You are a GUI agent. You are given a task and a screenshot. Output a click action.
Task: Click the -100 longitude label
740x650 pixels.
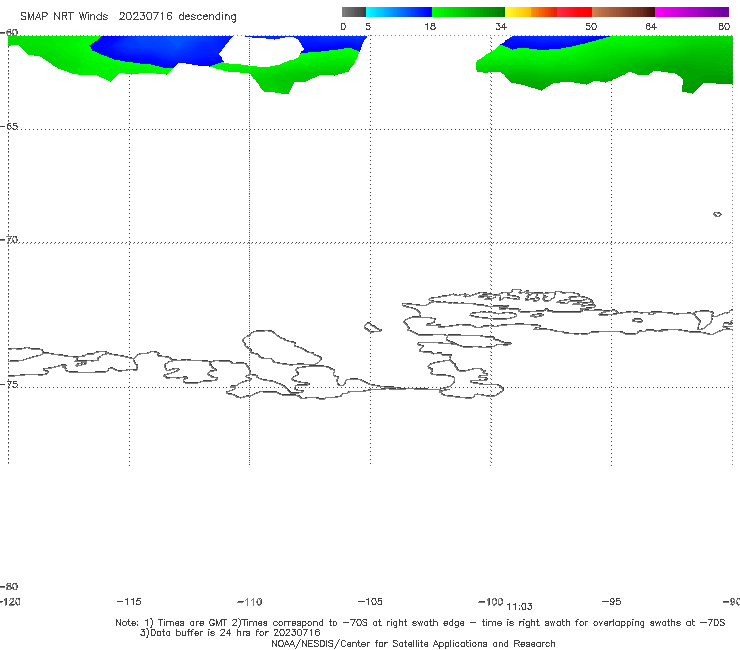(490, 601)
